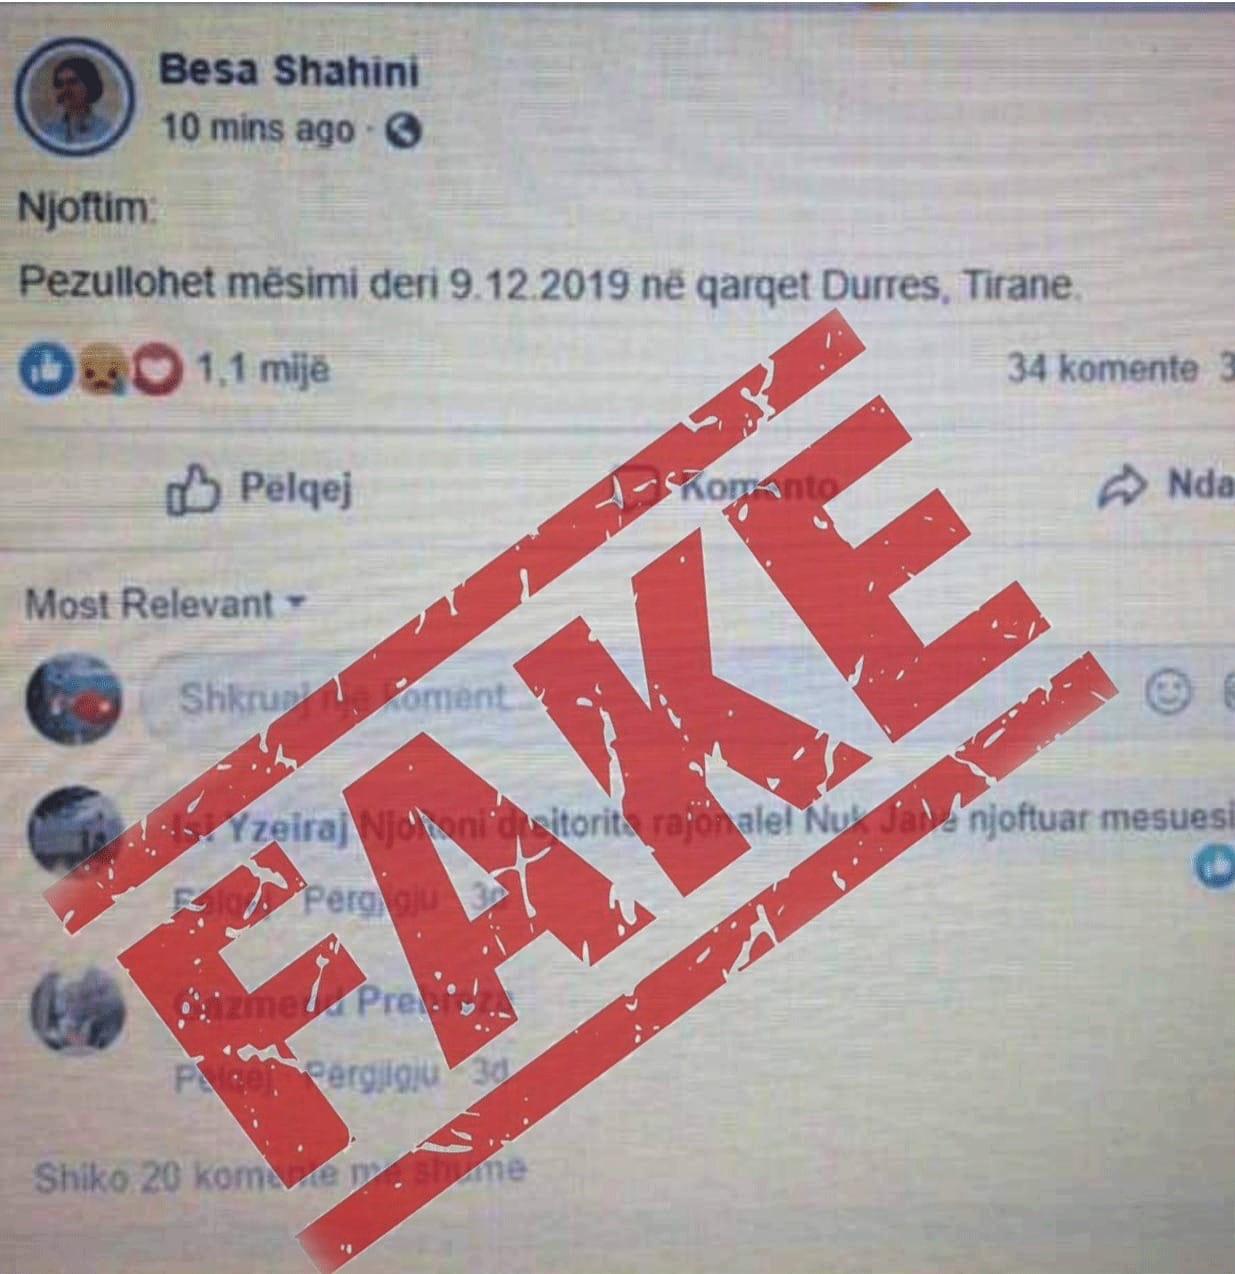Expand 'Shiko 20 komente më shumë'

point(279,1174)
